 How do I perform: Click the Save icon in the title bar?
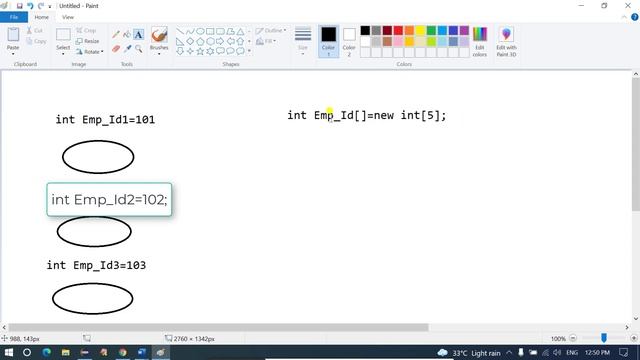[19, 6]
